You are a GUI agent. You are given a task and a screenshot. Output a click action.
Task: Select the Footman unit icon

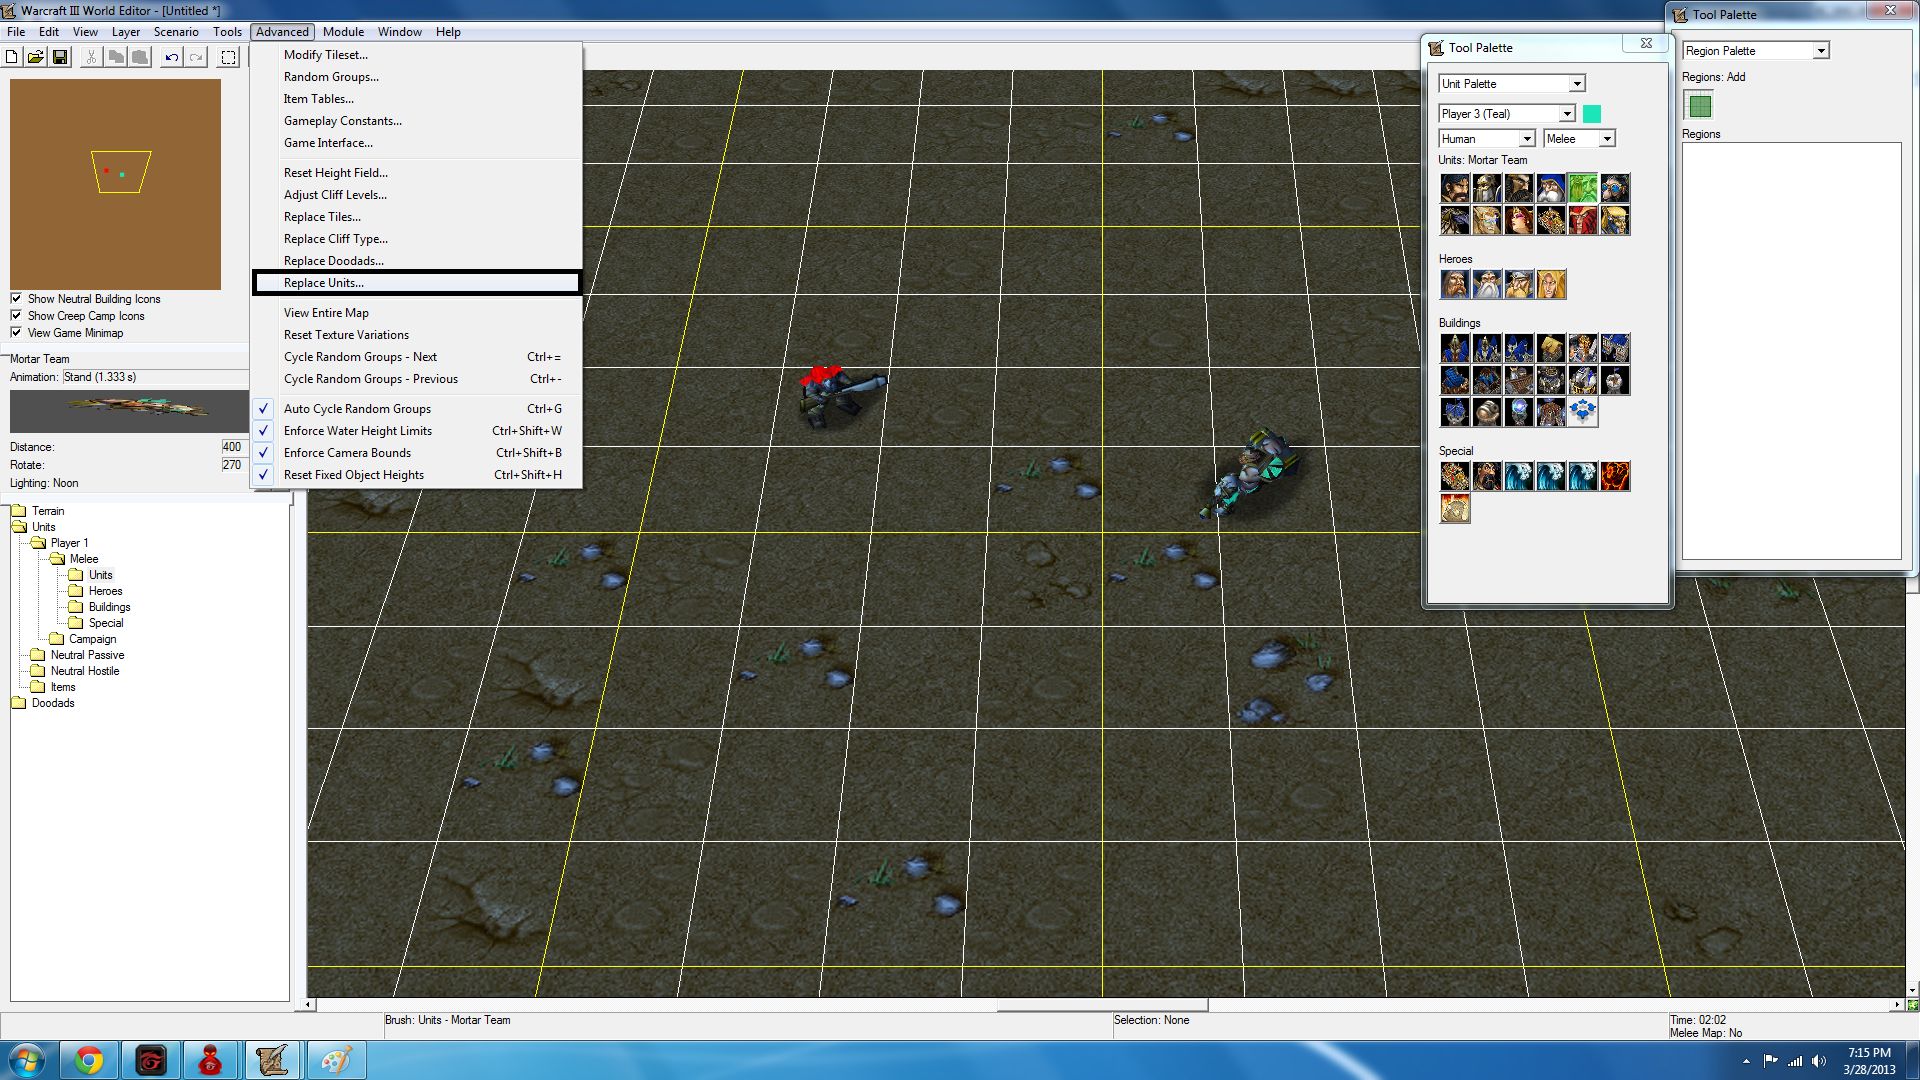point(1487,188)
